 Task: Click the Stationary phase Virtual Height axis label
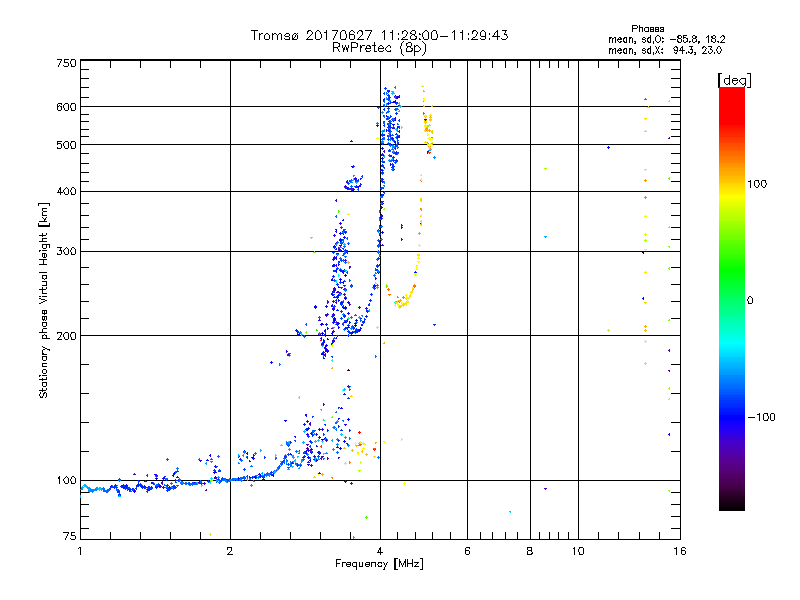tap(44, 300)
